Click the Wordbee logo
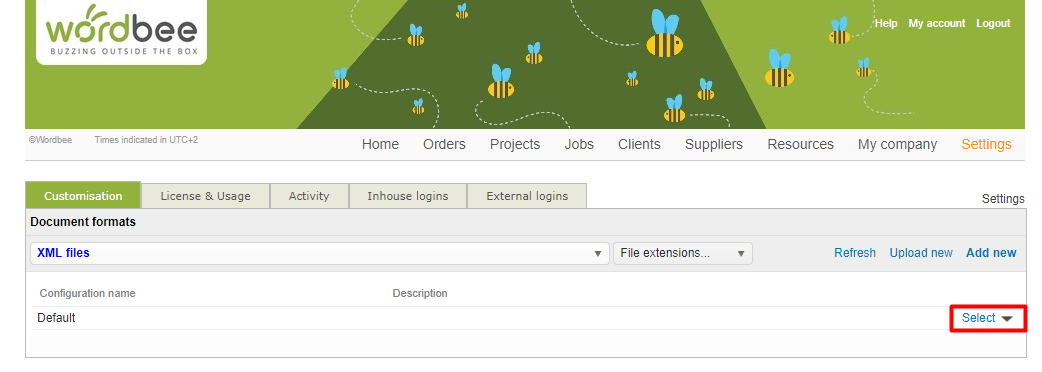This screenshot has height=372, width=1042. [122, 32]
